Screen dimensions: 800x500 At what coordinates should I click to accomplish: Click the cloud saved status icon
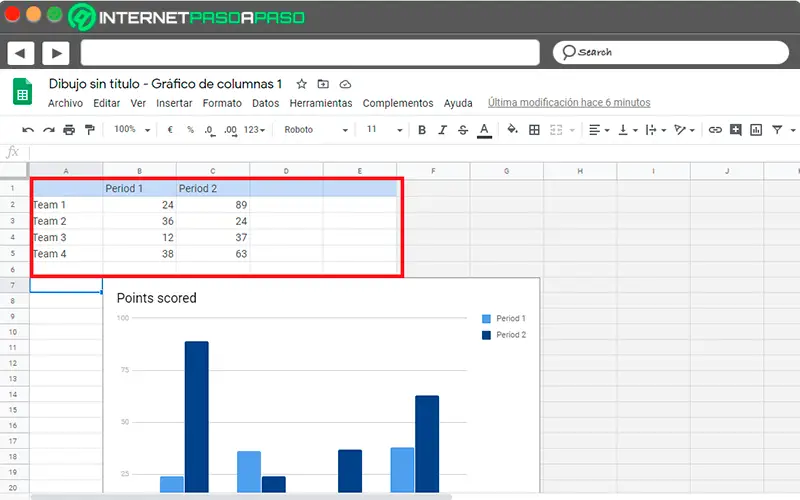[x=345, y=84]
